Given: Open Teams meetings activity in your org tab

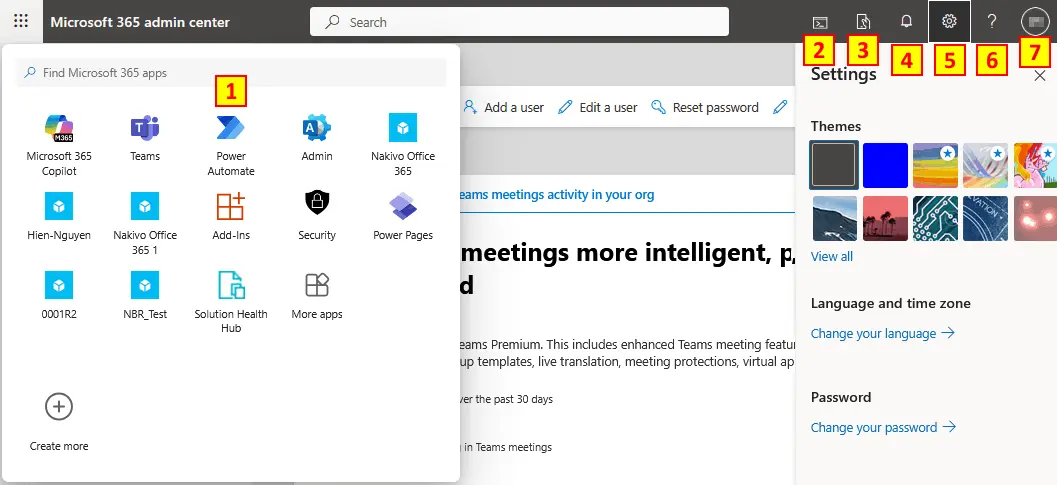Looking at the screenshot, I should tap(555, 195).
